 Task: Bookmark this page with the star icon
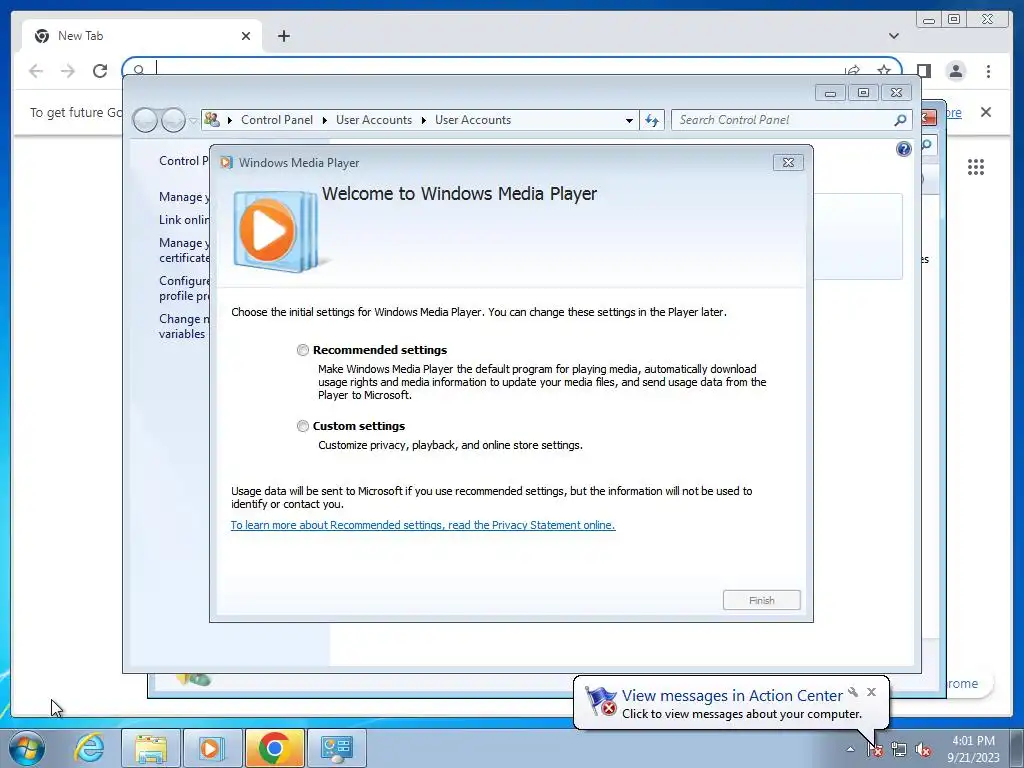tap(884, 70)
